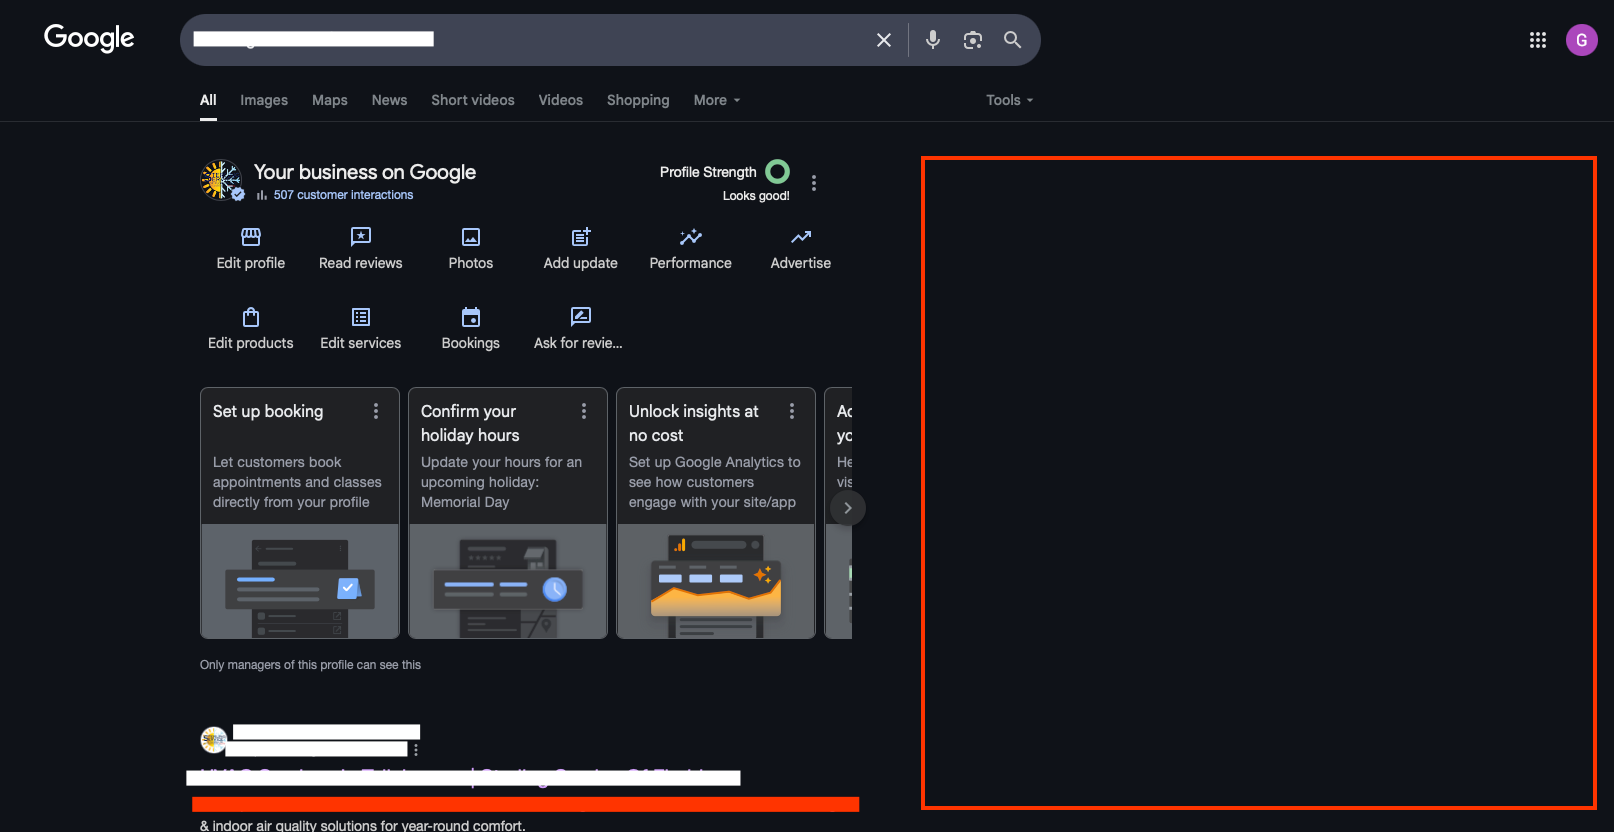Viewport: 1614px width, 832px height.
Task: Open options on Unlock insights card
Action: click(792, 411)
